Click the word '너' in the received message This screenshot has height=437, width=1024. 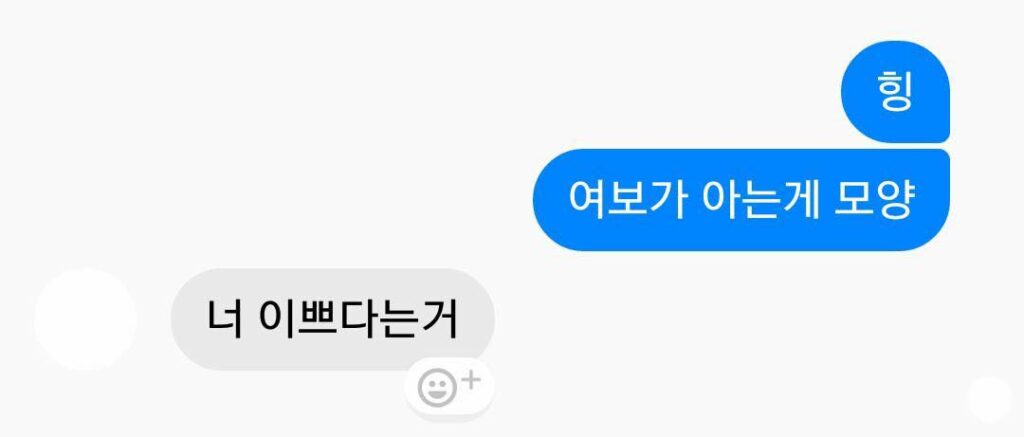coord(226,319)
